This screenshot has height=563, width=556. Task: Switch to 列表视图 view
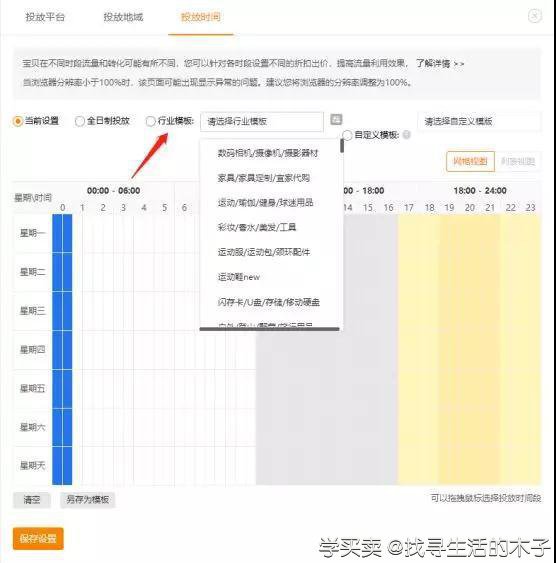pyautogui.click(x=518, y=162)
